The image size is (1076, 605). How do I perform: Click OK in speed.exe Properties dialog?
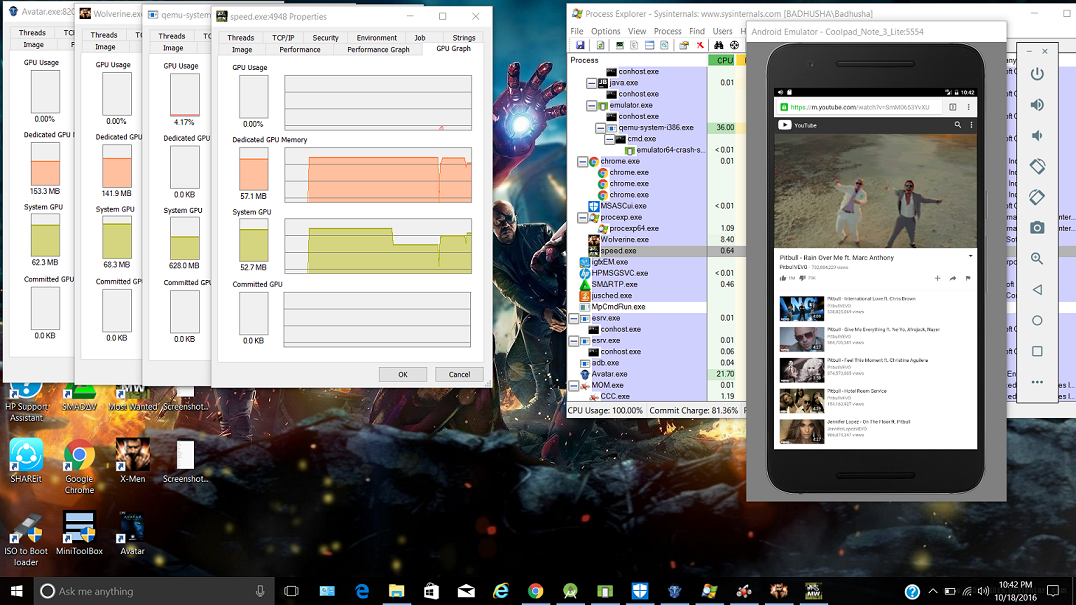point(403,375)
